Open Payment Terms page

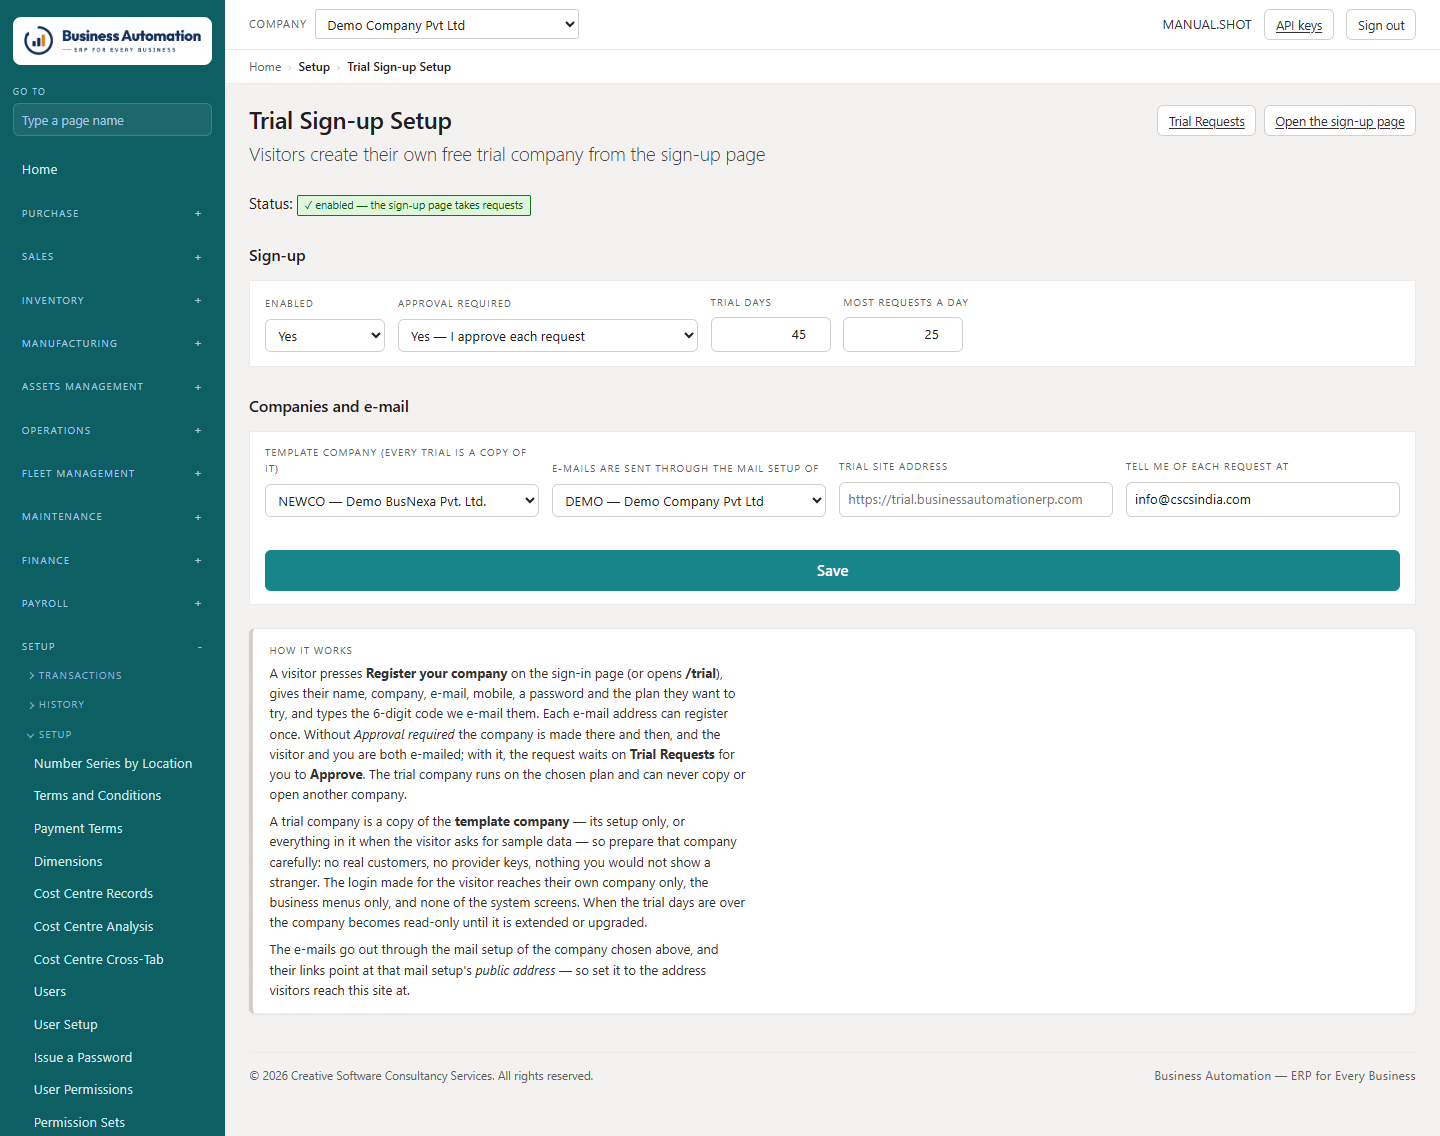tap(78, 829)
